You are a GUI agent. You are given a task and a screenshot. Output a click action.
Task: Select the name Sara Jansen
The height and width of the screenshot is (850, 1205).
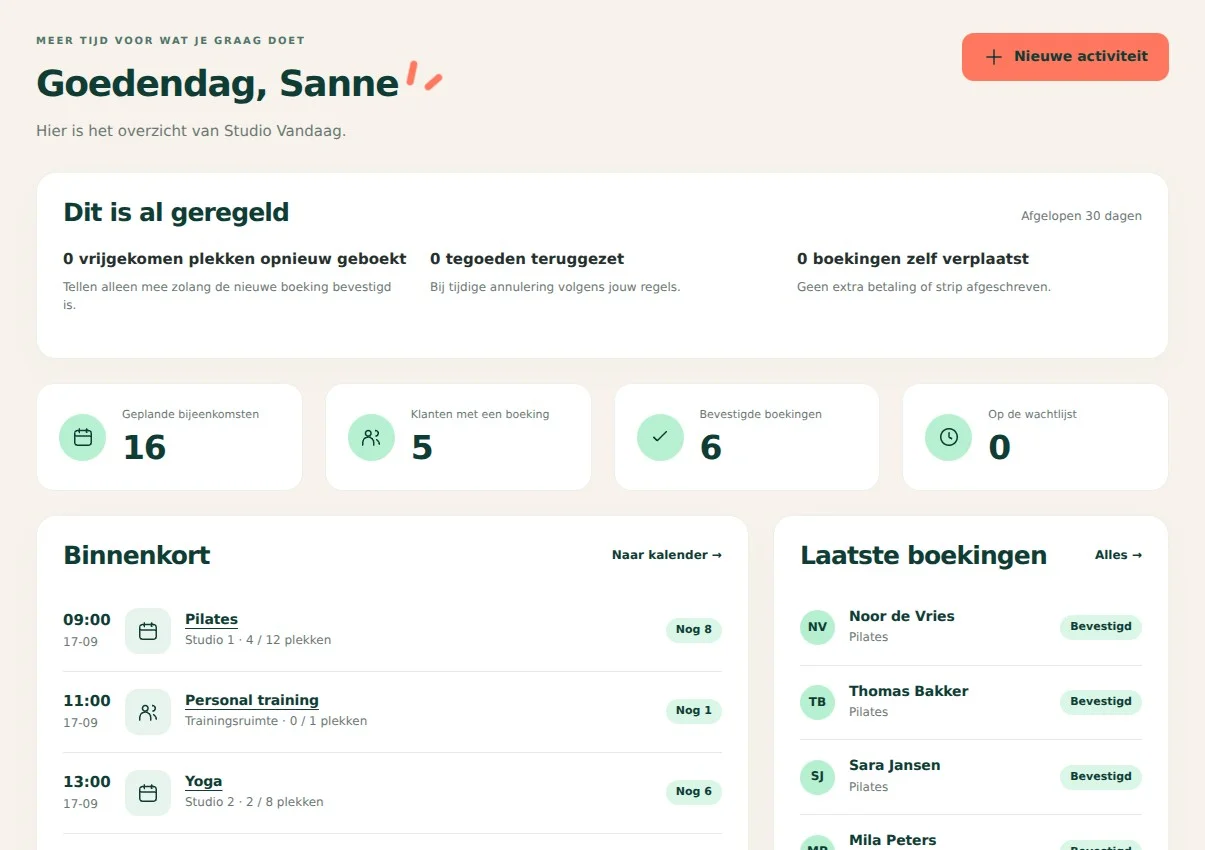[895, 765]
